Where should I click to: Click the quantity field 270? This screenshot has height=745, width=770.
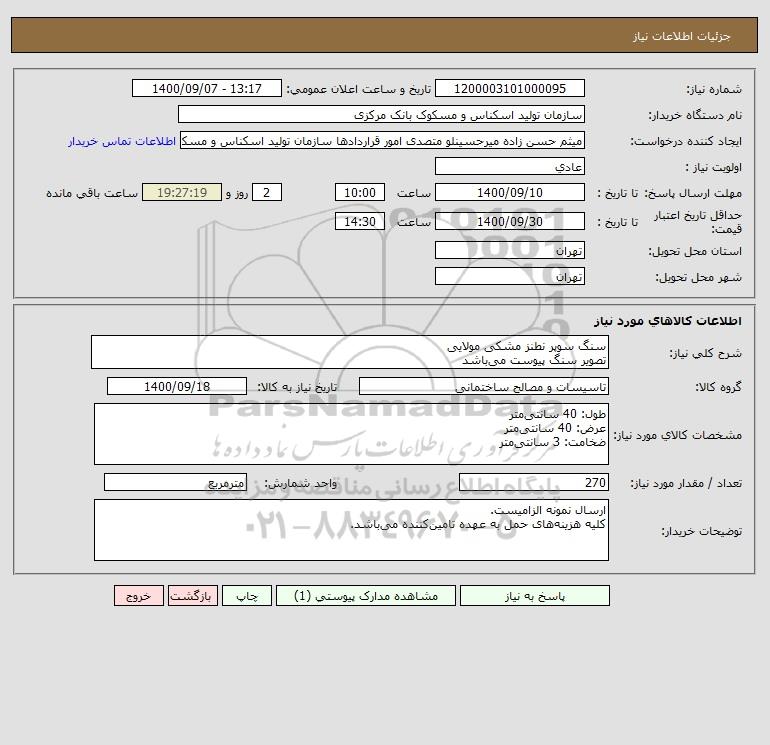coord(534,482)
